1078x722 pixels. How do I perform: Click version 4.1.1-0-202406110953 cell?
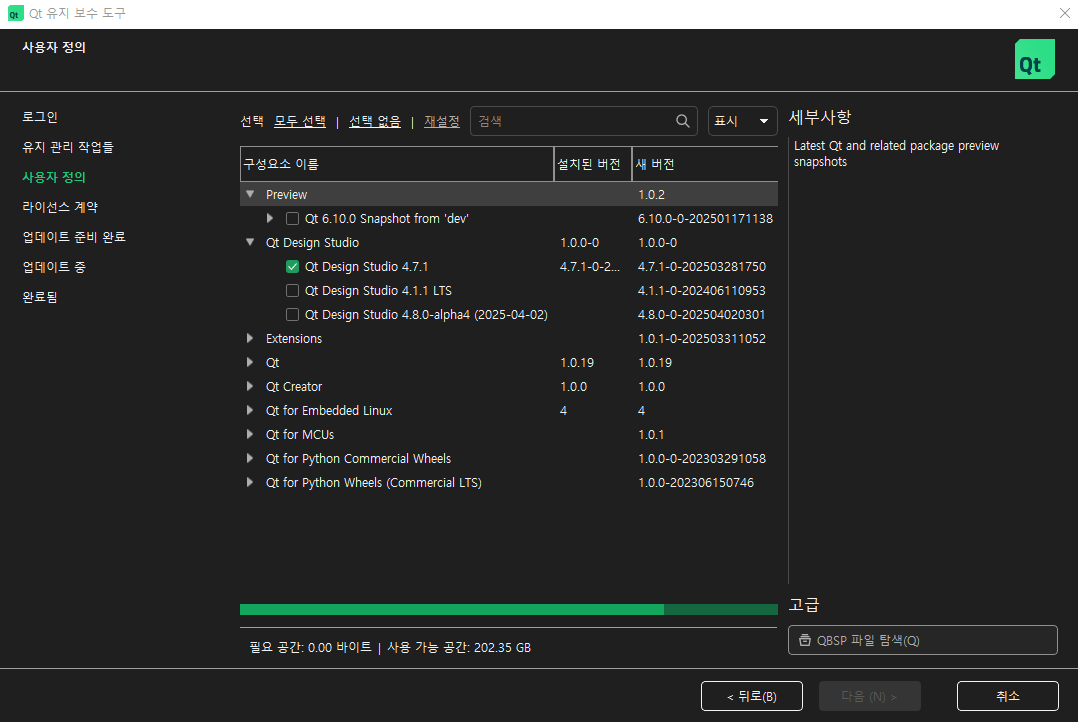[701, 291]
